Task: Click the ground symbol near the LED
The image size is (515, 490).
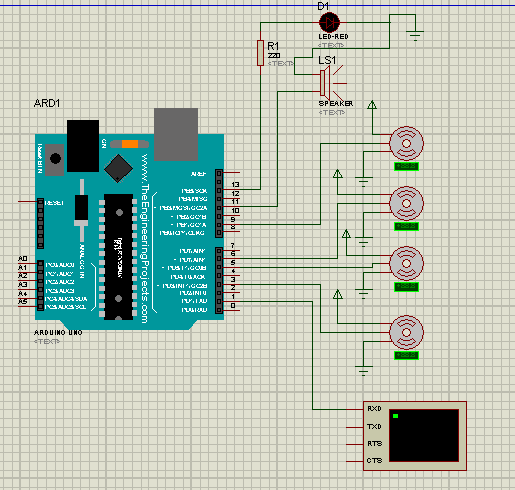Action: 415,35
